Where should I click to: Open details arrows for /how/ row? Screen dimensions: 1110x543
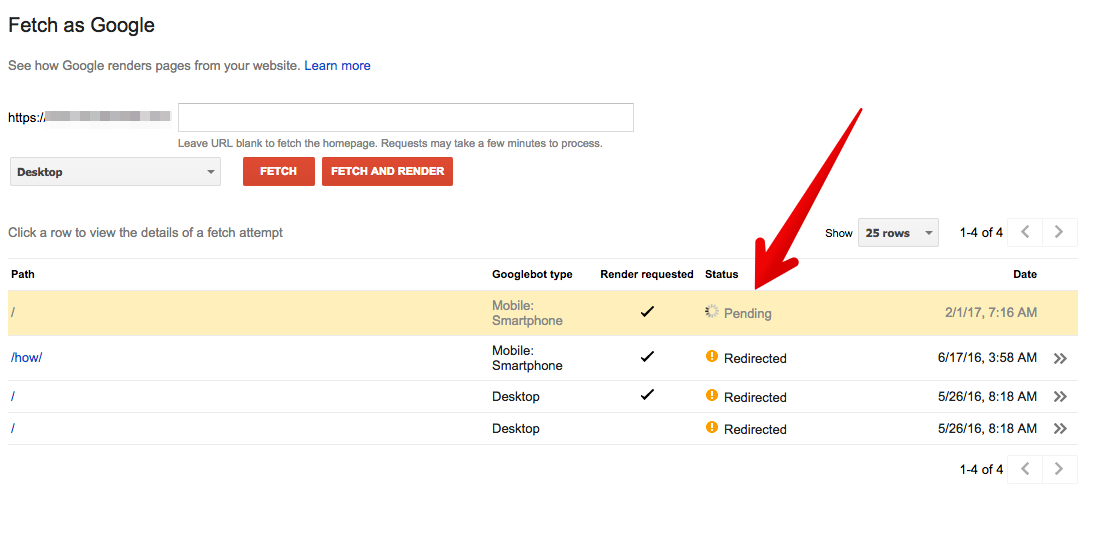(1060, 358)
